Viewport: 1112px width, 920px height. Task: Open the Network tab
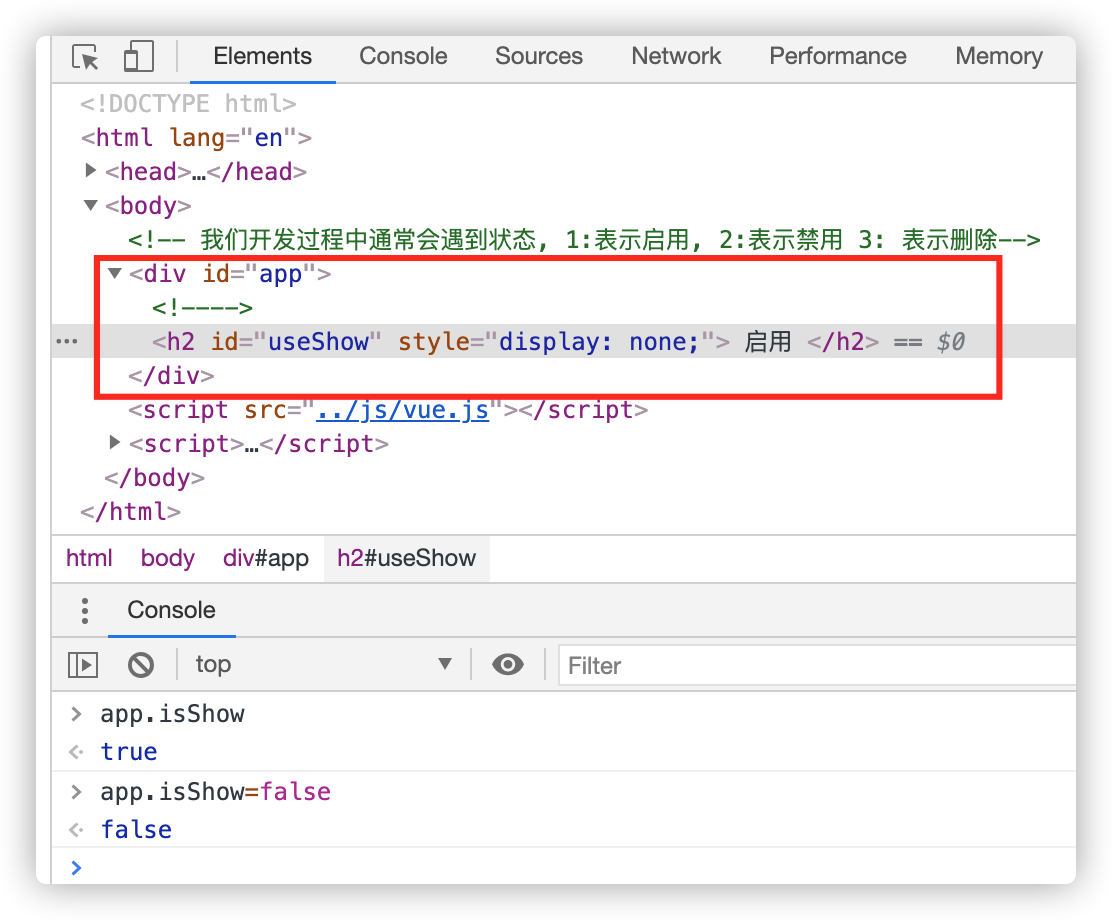tap(676, 56)
